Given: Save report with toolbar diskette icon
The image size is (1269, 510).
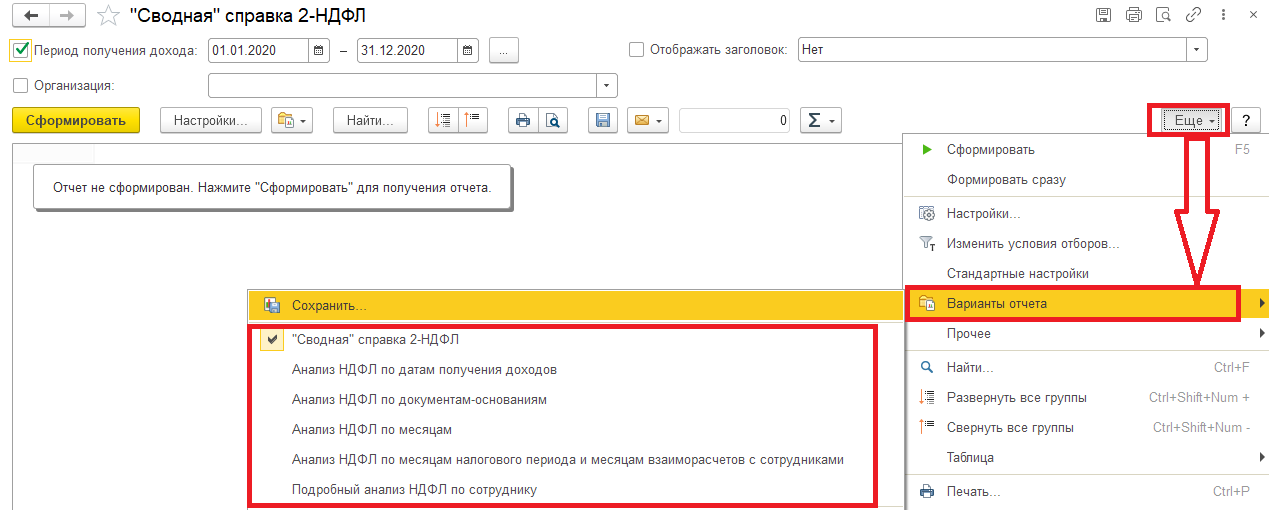Looking at the screenshot, I should (602, 120).
